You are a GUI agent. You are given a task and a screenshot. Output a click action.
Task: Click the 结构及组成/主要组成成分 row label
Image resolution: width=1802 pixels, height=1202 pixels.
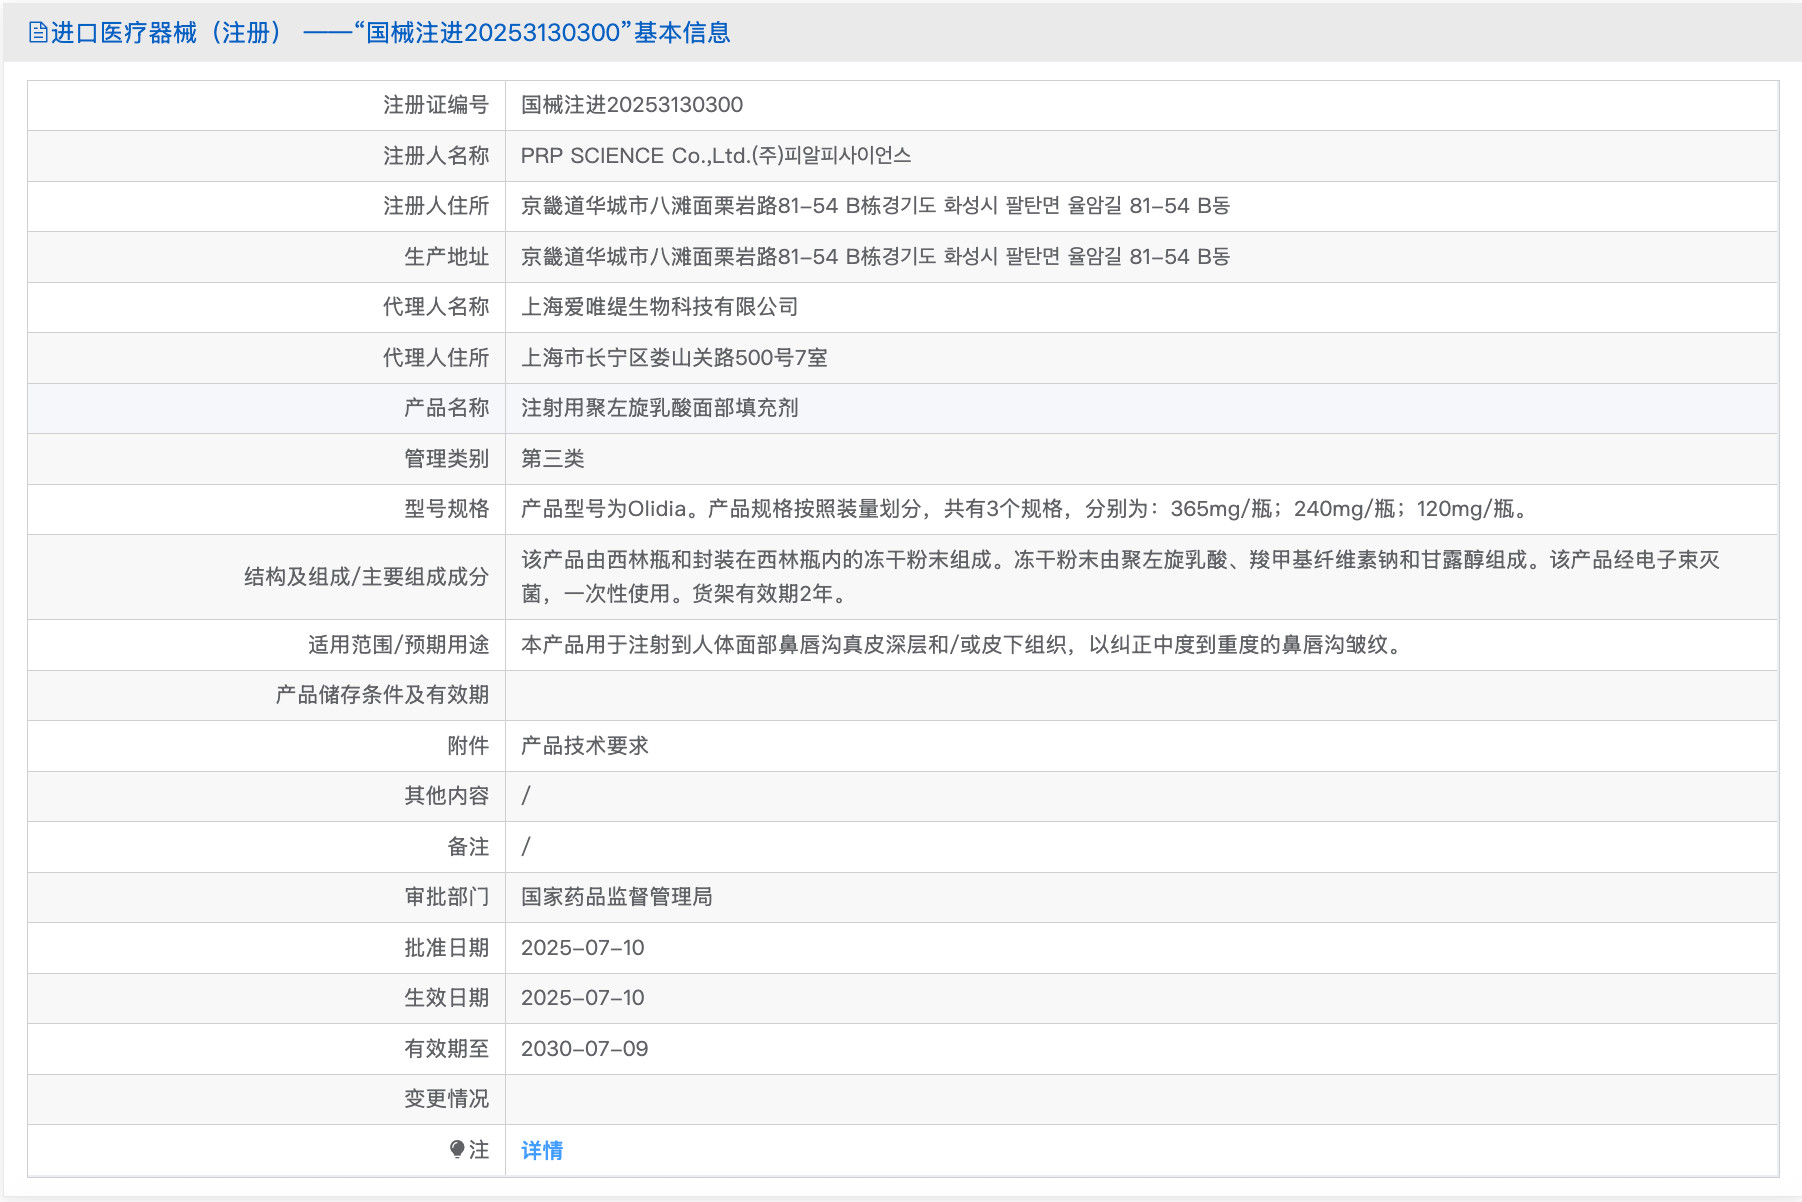pyautogui.click(x=365, y=577)
